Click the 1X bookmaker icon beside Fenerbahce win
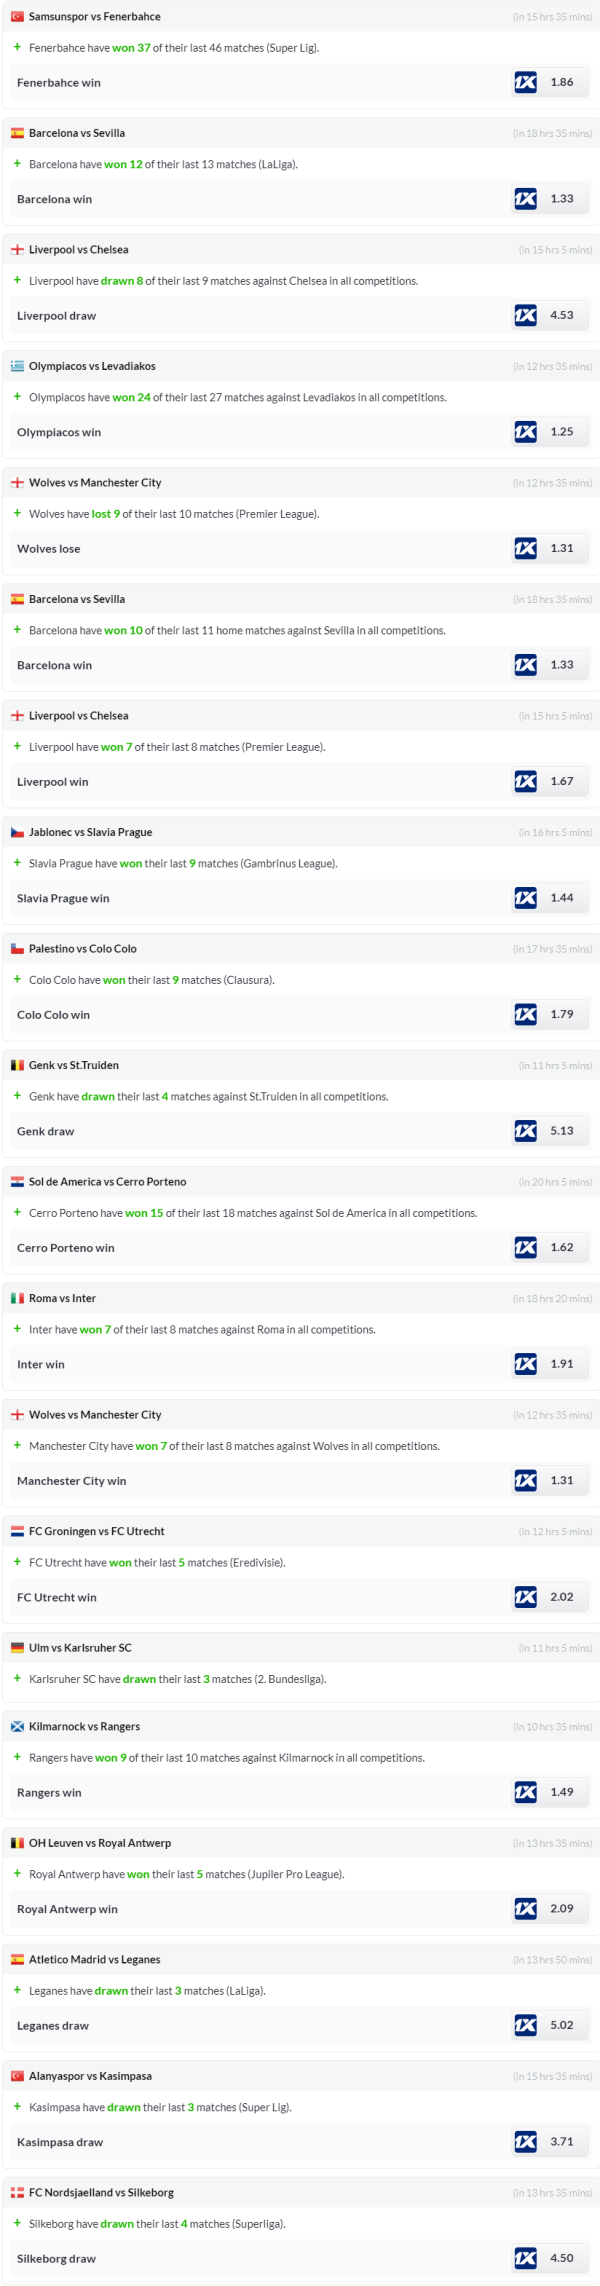Screen dimensions: 600x2286 (525, 83)
